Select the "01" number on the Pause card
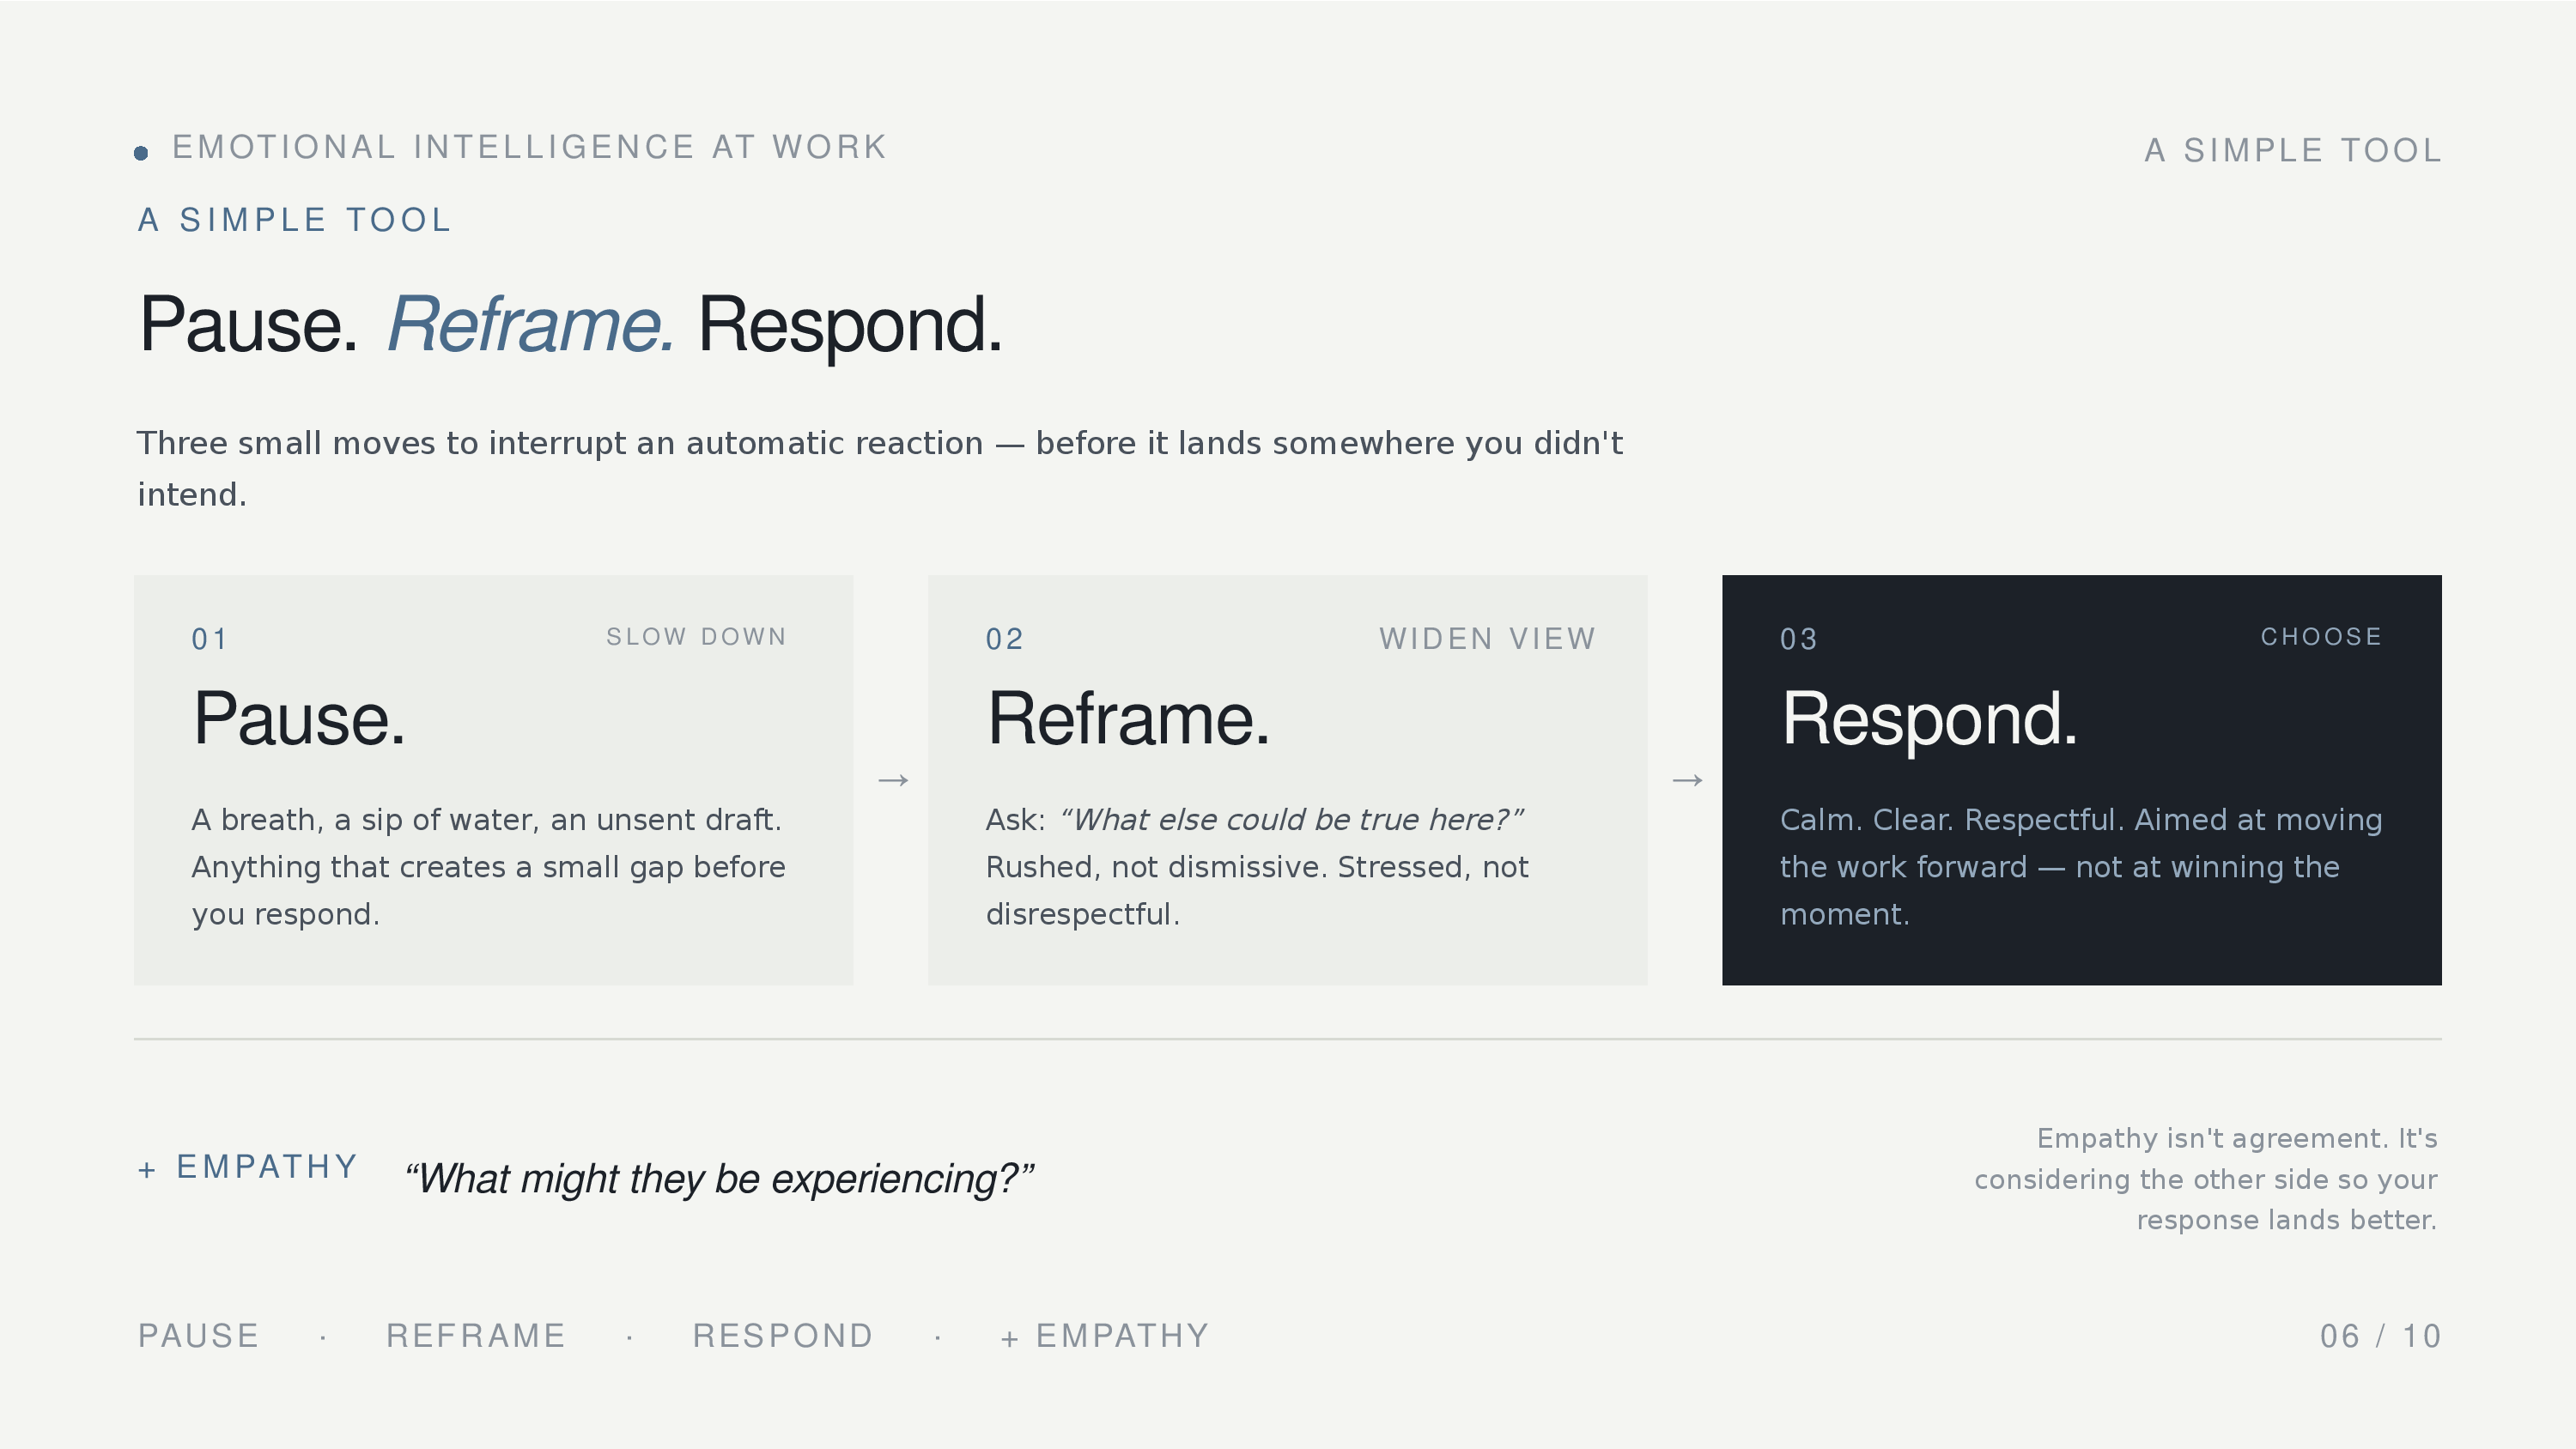Screen dimensions: 2576x1449 click(x=209, y=640)
